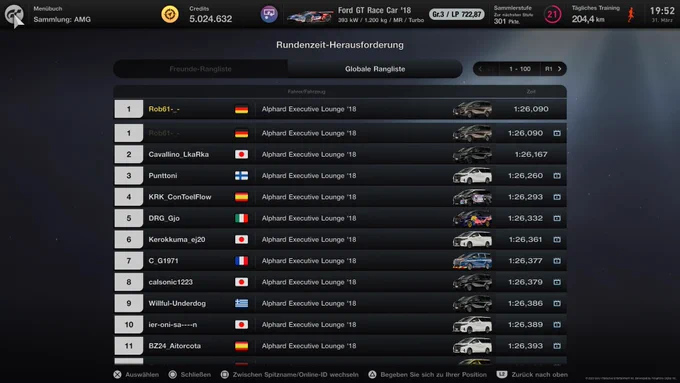The image size is (680, 383).
Task: Click white car thumbnail in Punttoni row
Action: pos(472,176)
